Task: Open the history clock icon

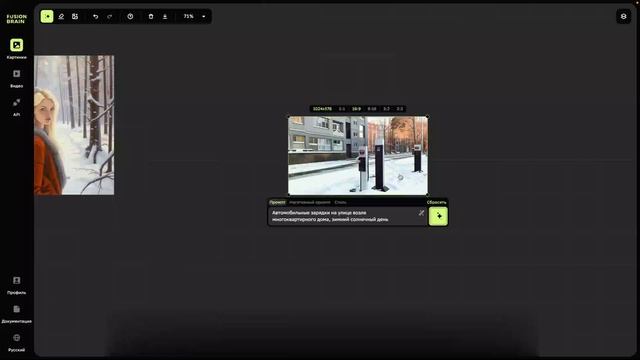Action: 130,16
